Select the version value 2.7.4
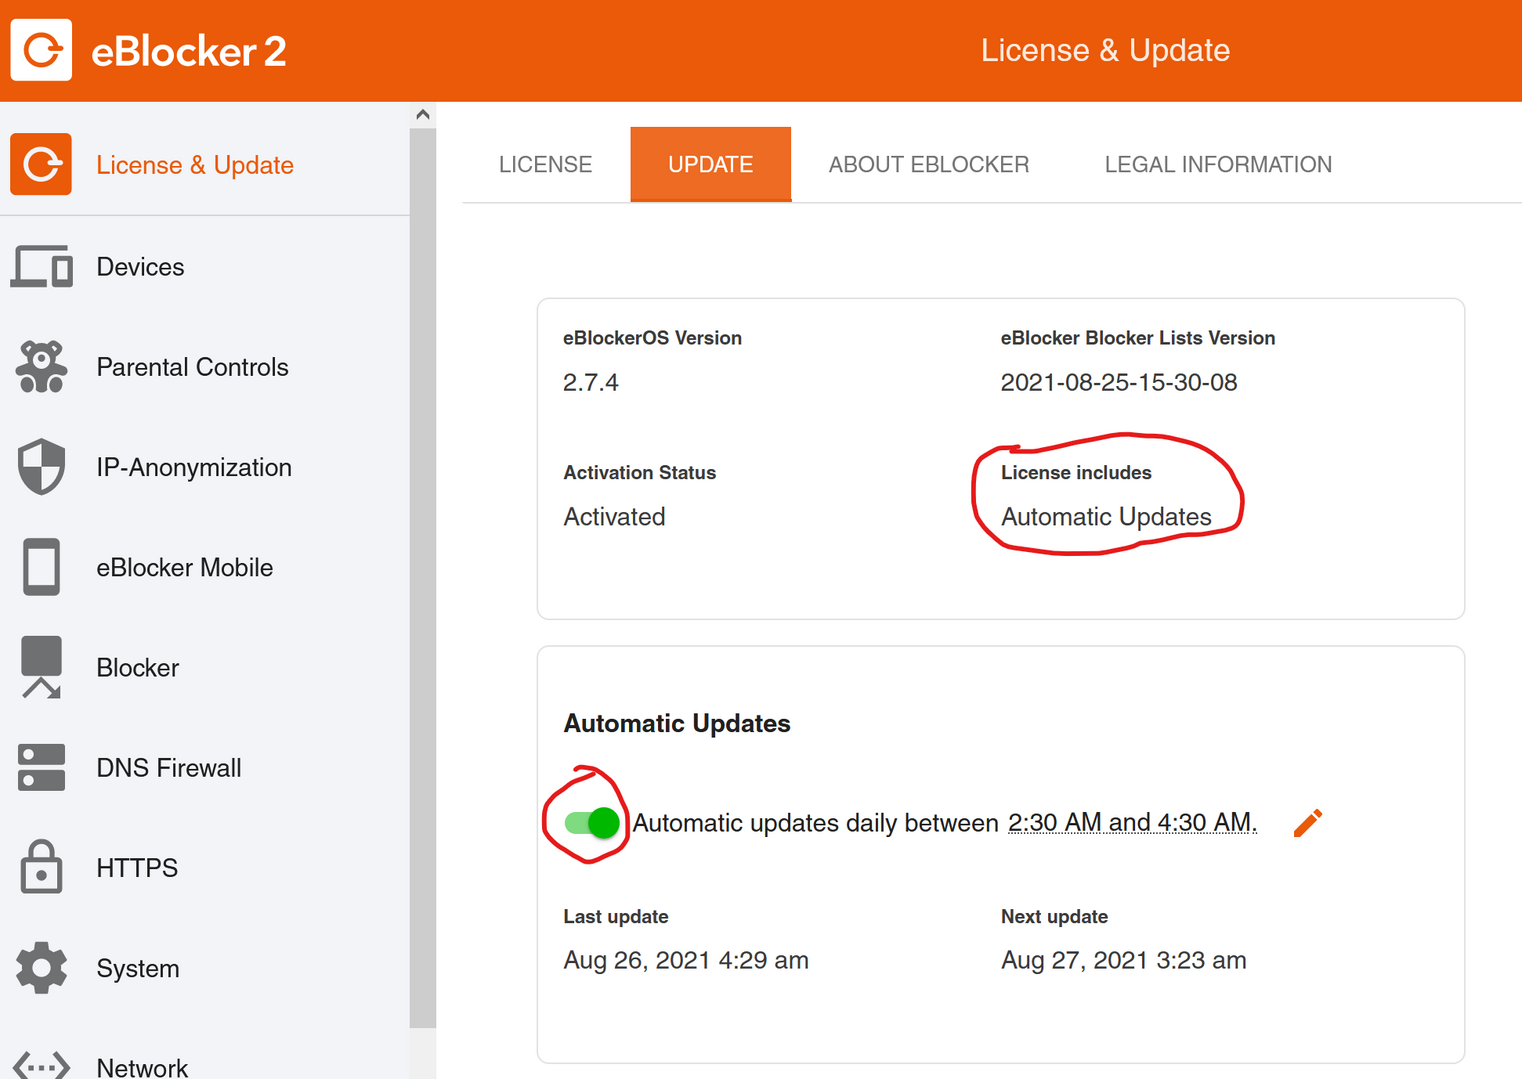The width and height of the screenshot is (1522, 1079). pos(591,382)
